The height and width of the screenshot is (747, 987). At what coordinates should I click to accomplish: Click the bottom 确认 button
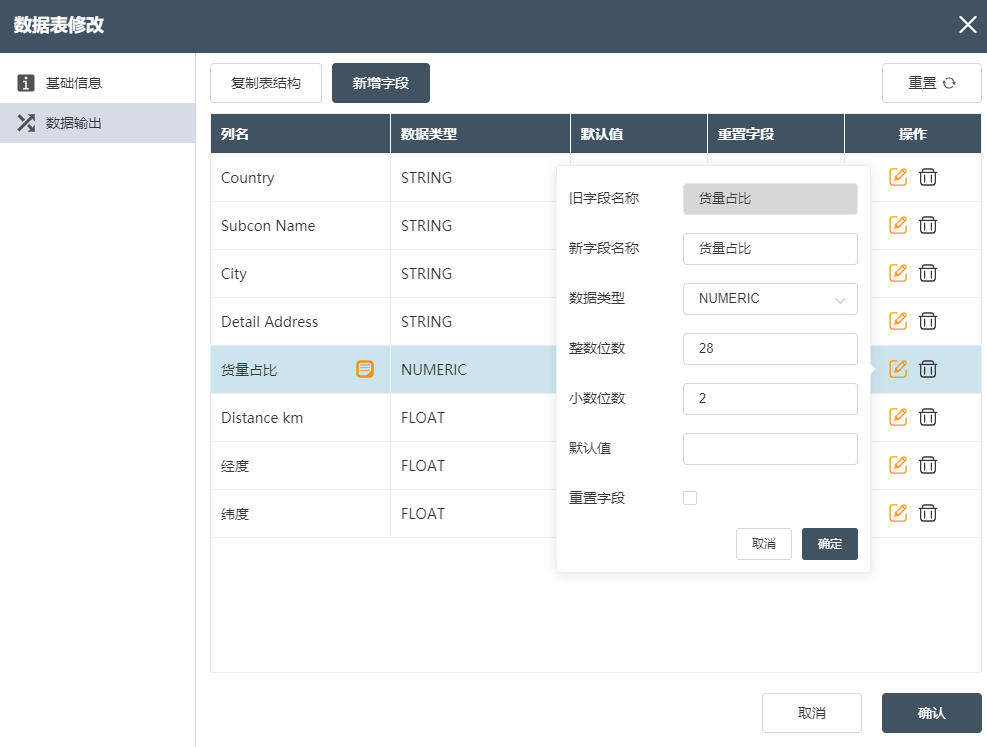tap(932, 713)
